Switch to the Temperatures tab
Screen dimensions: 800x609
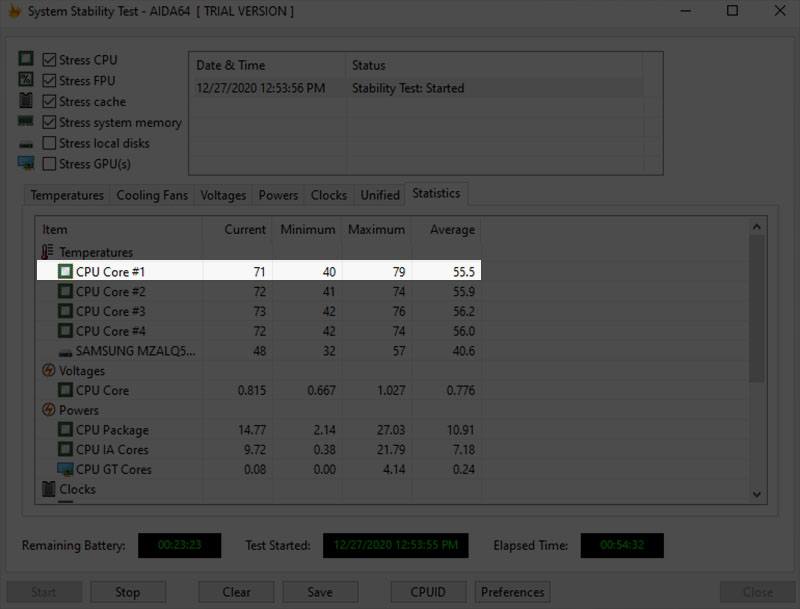tap(67, 195)
